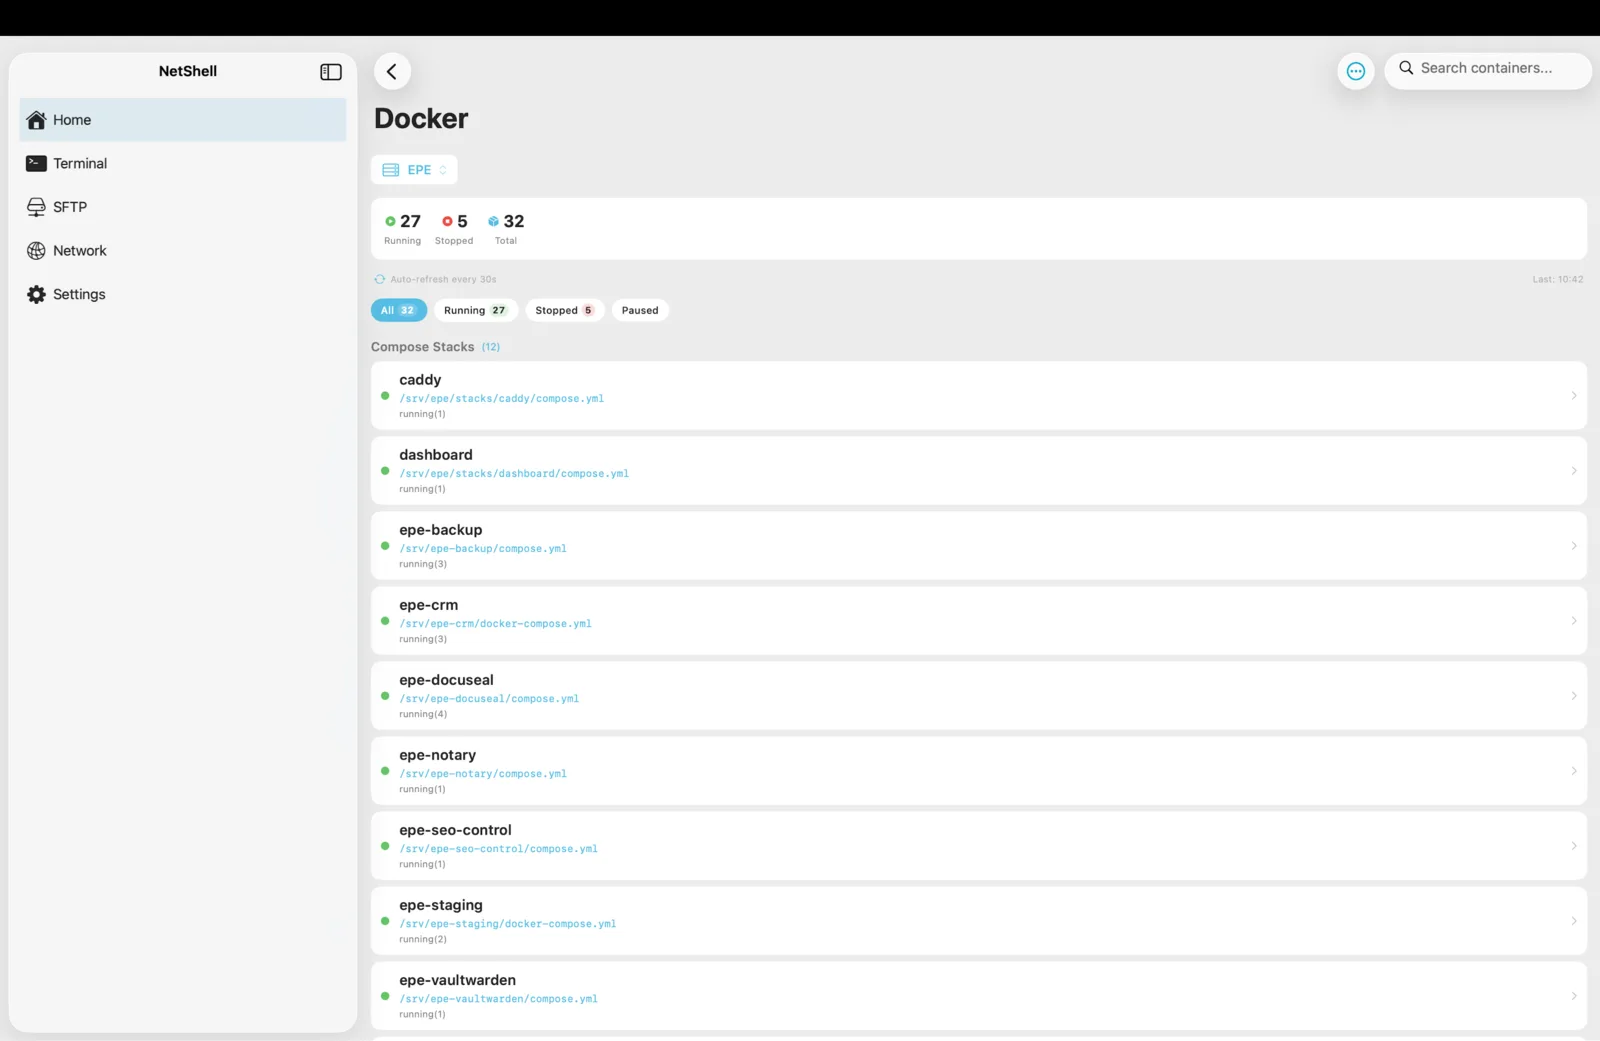The width and height of the screenshot is (1600, 1041).
Task: Open the dashboard stack name
Action: tap(436, 455)
